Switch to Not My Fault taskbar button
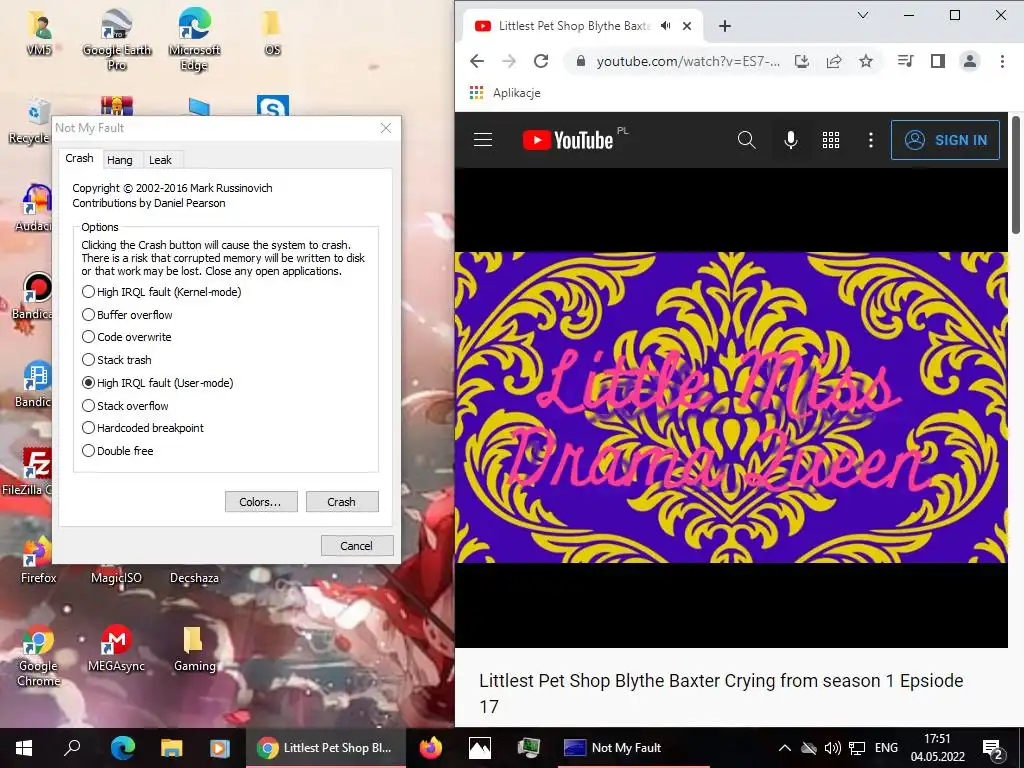The height and width of the screenshot is (768, 1024). [633, 748]
